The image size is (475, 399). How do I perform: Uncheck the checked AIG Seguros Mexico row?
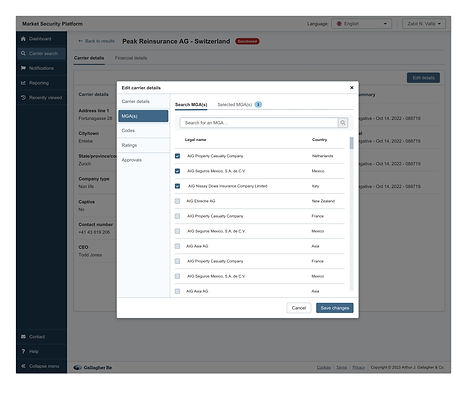177,171
